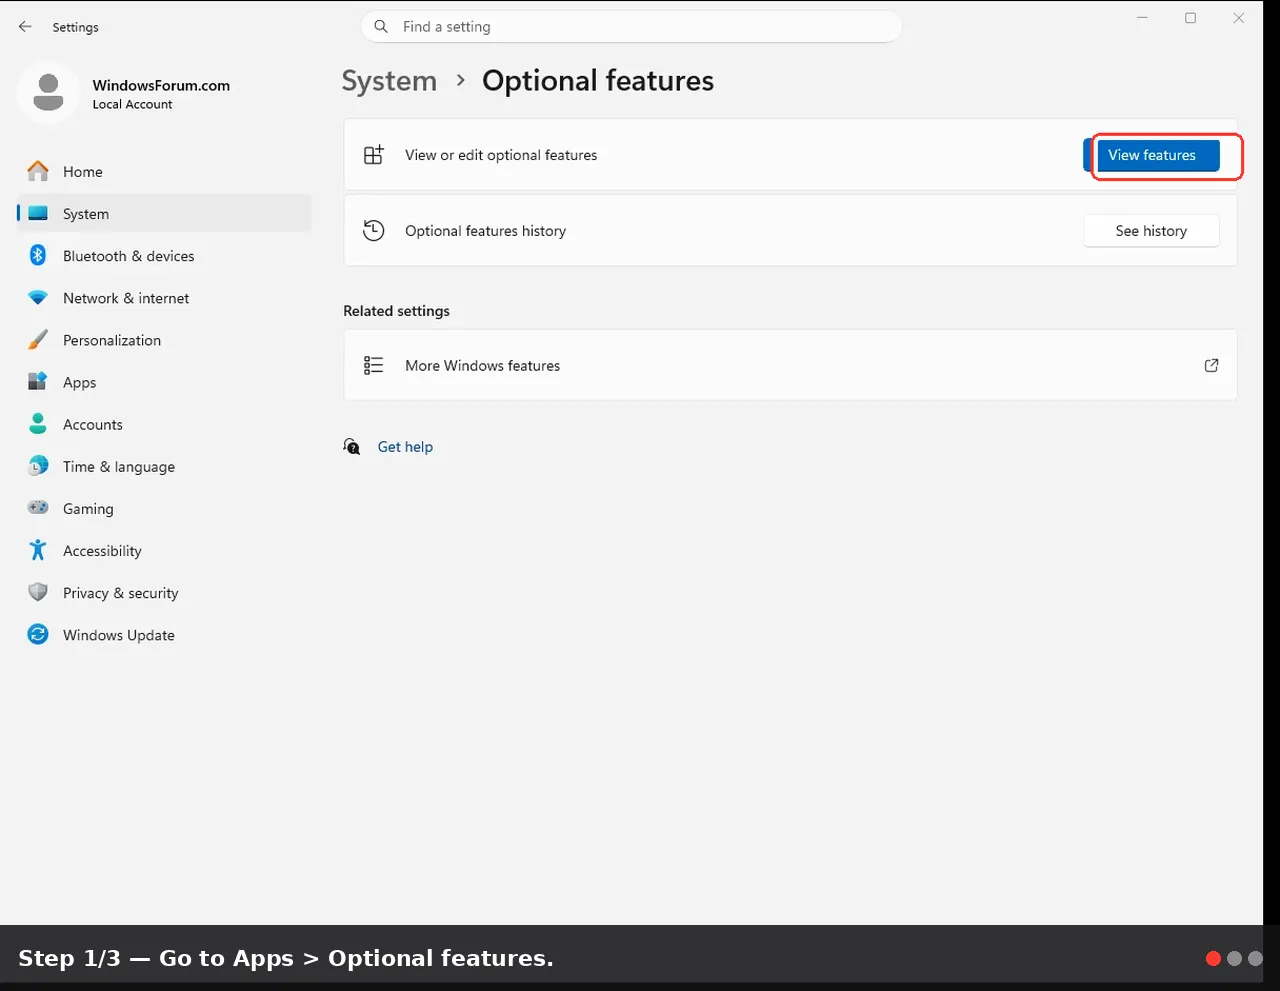Click the history clock icon
This screenshot has width=1280, height=991.
[374, 231]
